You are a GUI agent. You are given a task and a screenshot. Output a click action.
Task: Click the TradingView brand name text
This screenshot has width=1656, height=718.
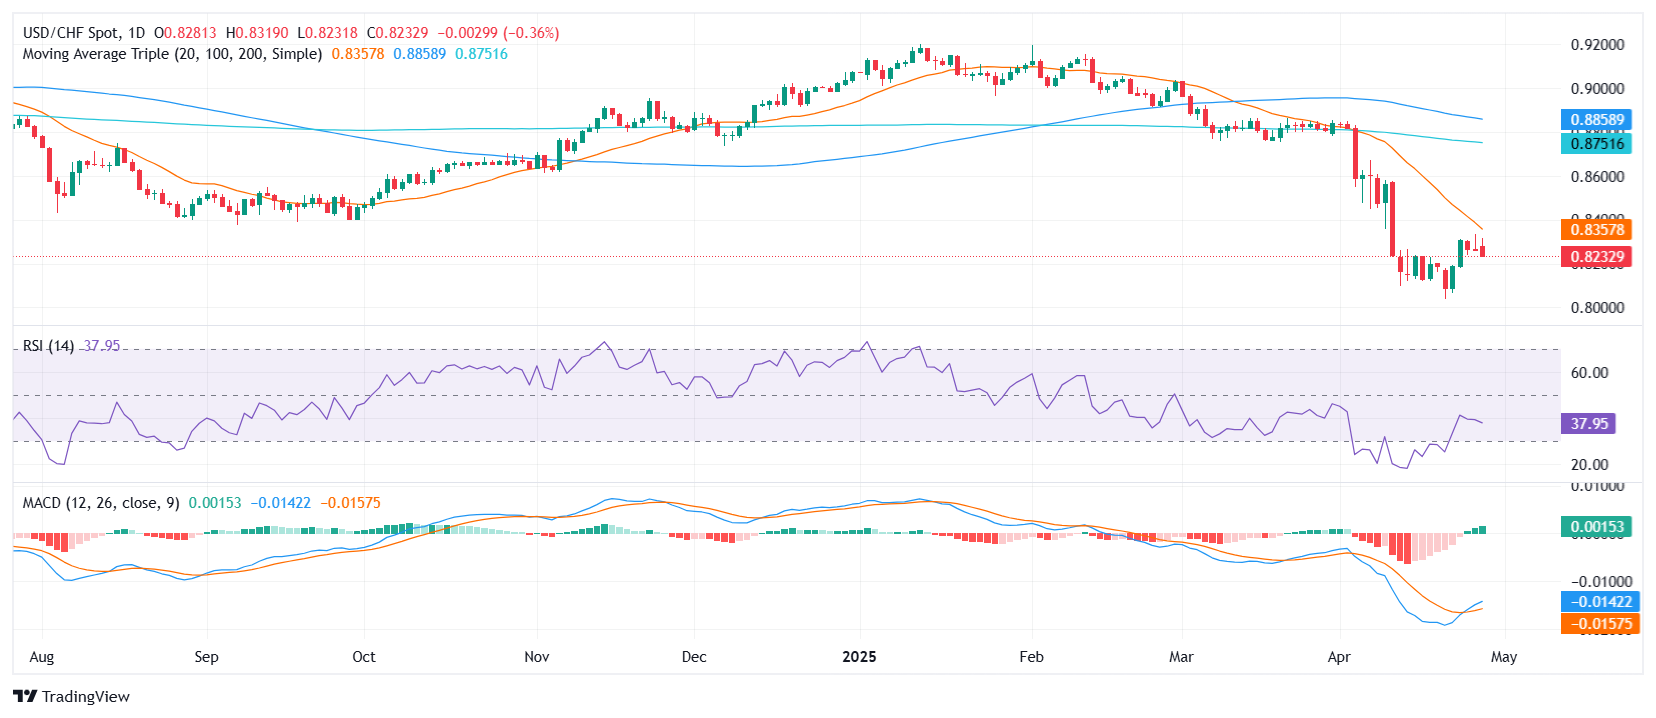86,697
